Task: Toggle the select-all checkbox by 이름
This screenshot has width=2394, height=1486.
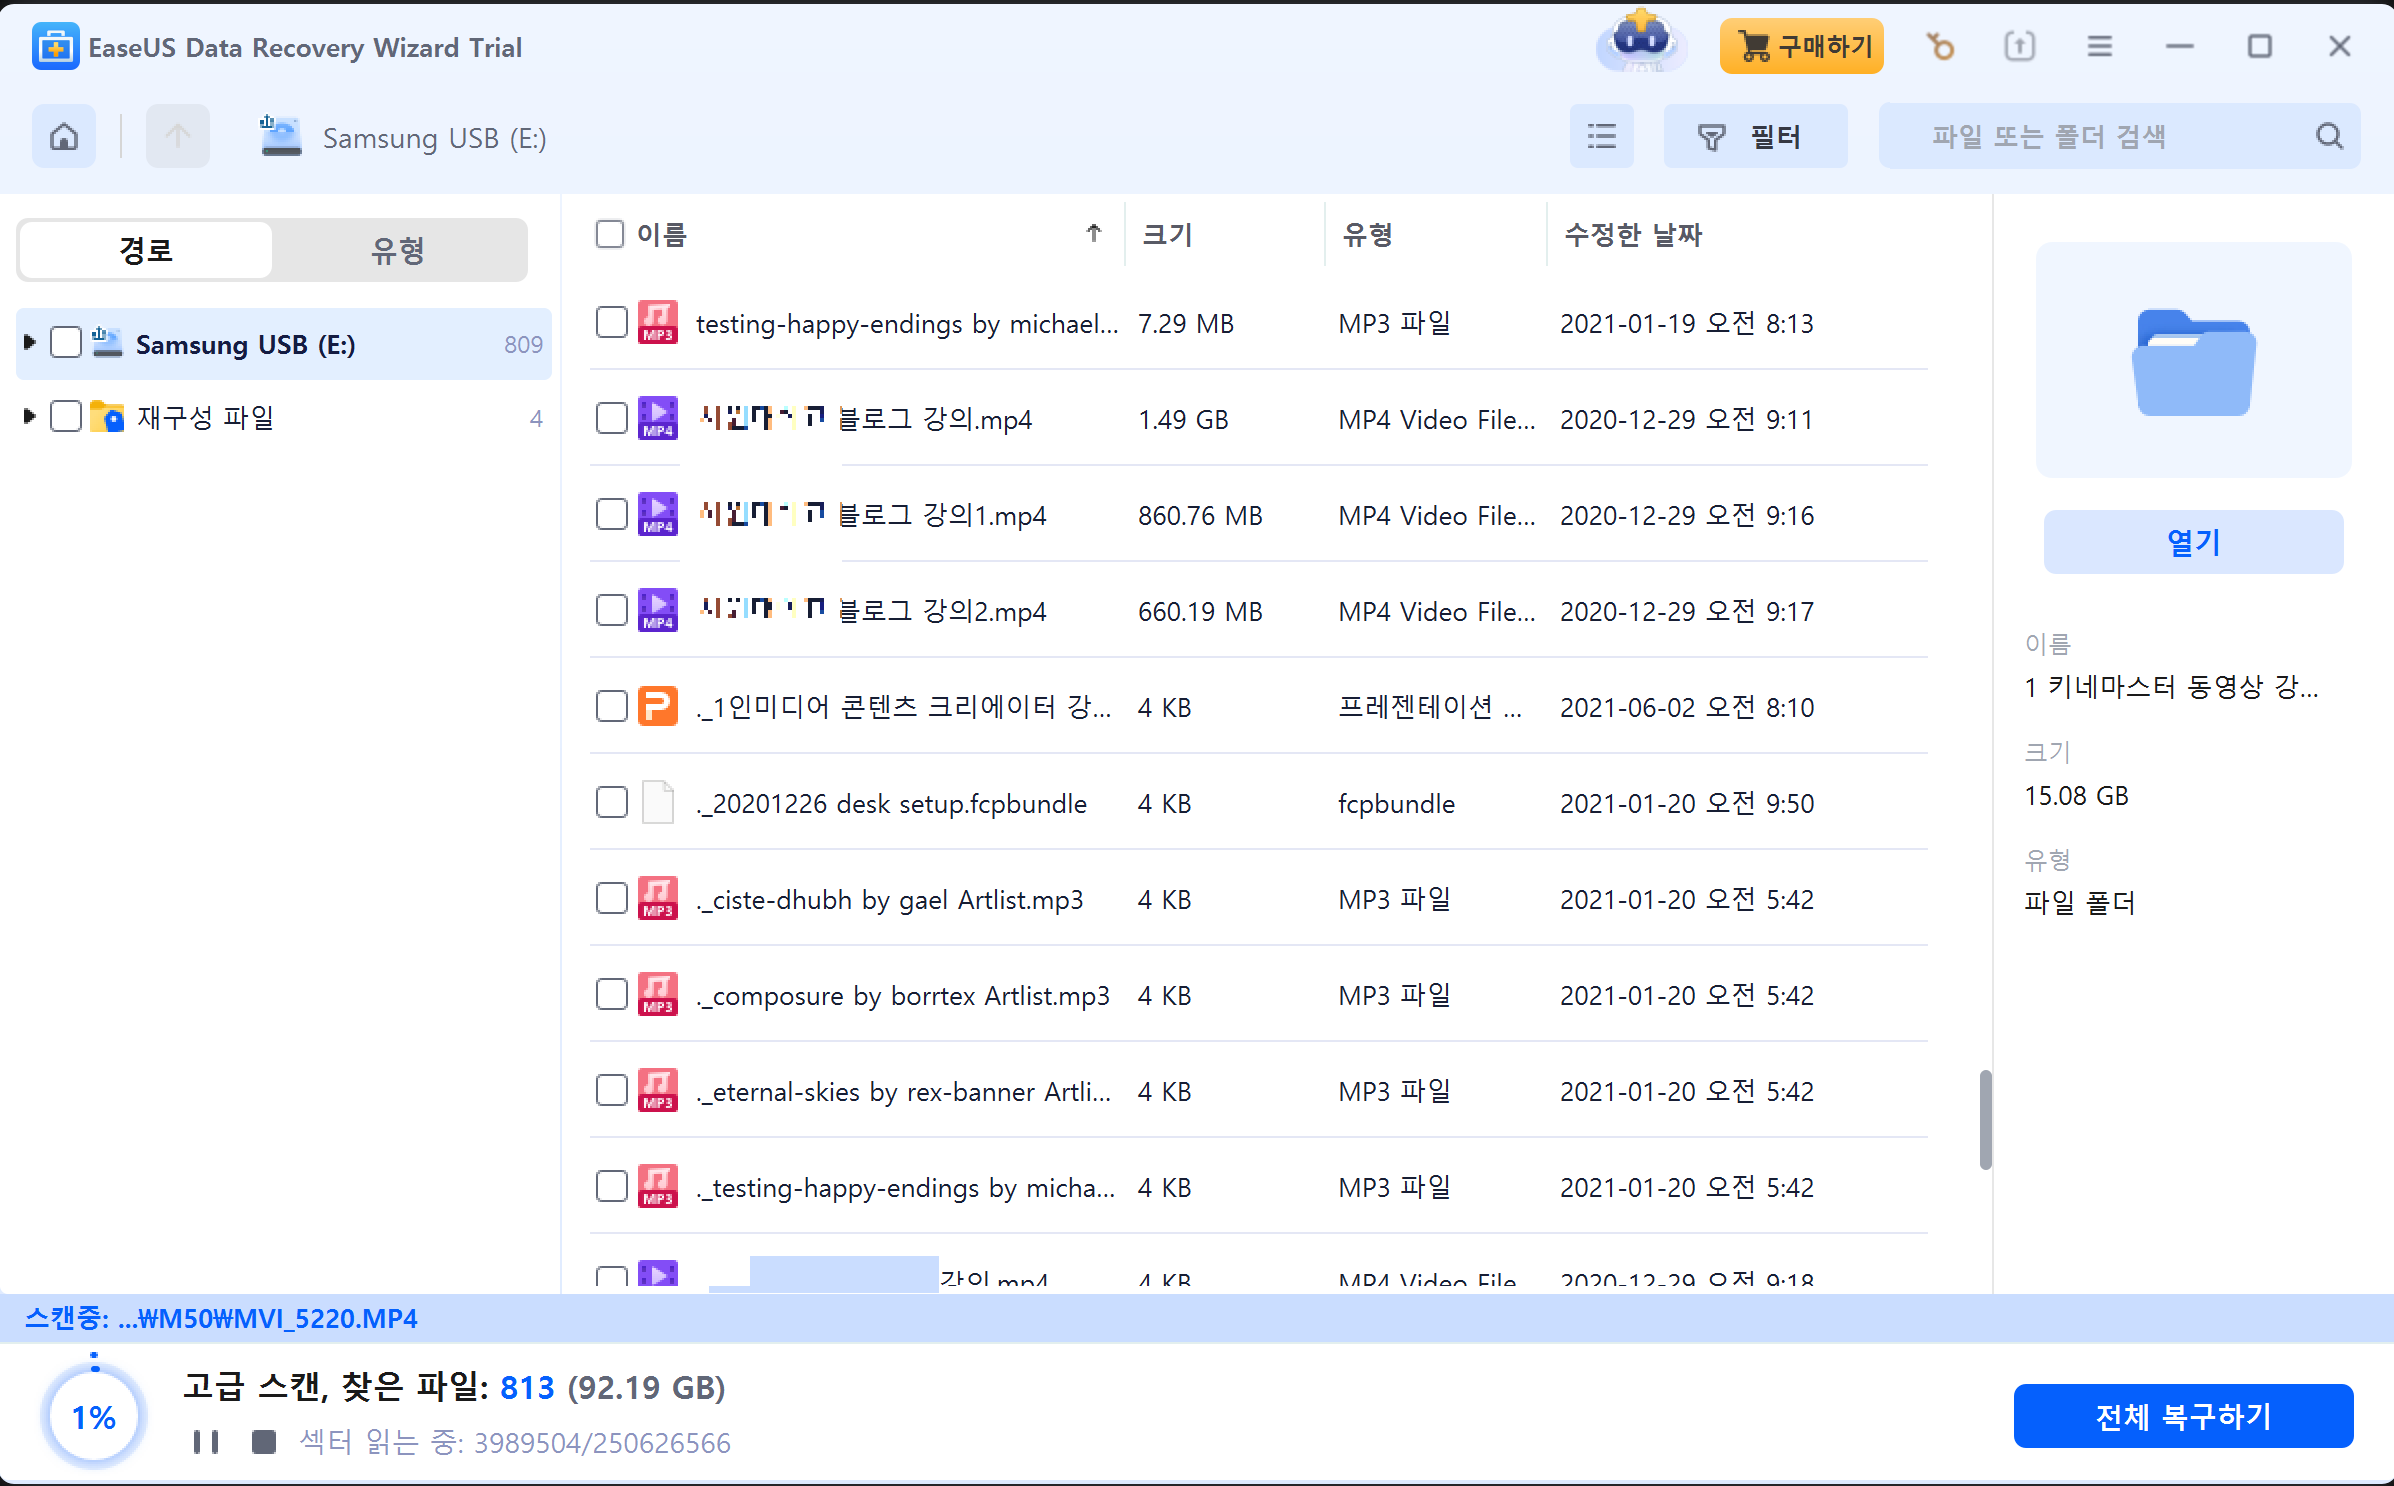Action: click(609, 234)
